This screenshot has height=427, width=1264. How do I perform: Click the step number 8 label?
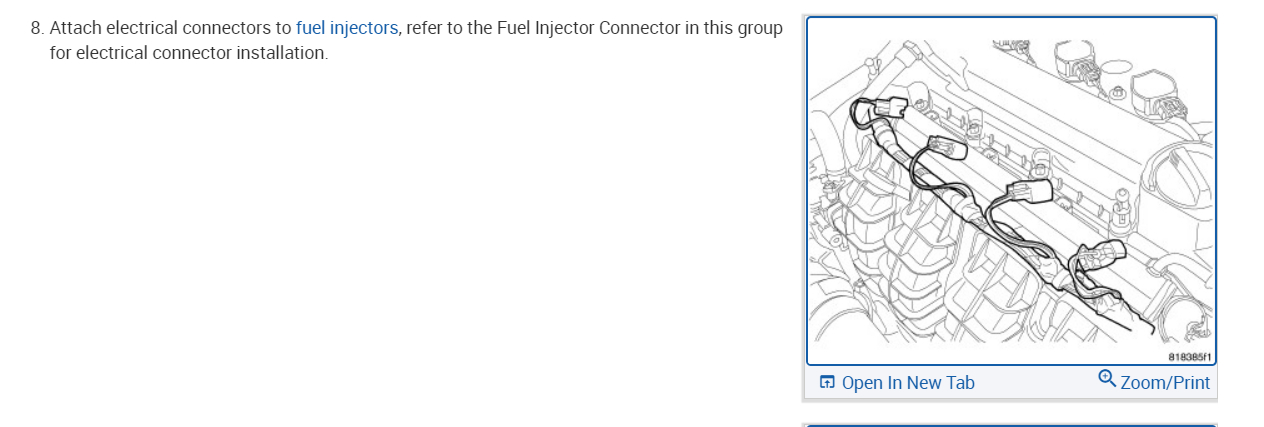pos(37,28)
